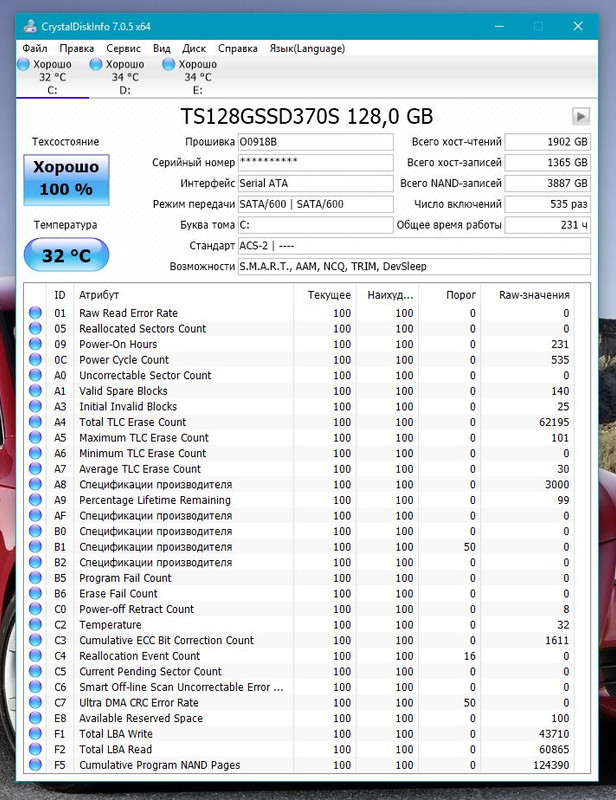
Task: Click the total host writes value 1365 GB
Action: [x=548, y=163]
